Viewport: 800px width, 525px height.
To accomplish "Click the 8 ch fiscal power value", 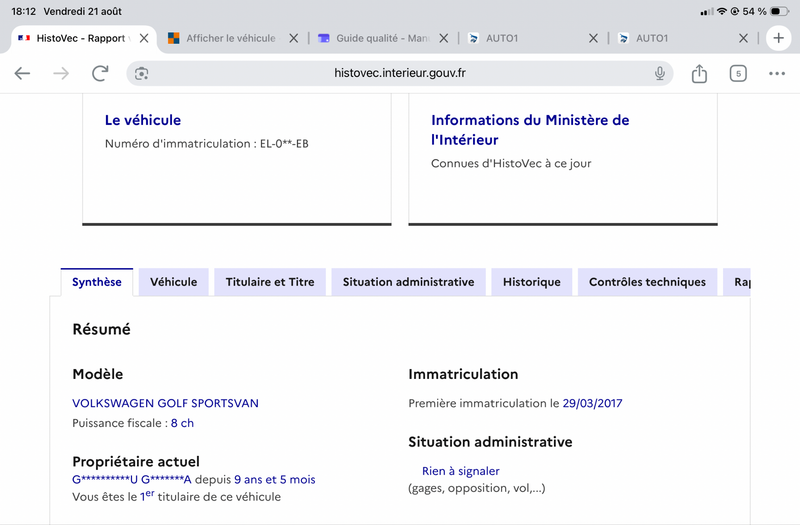I will (182, 423).
